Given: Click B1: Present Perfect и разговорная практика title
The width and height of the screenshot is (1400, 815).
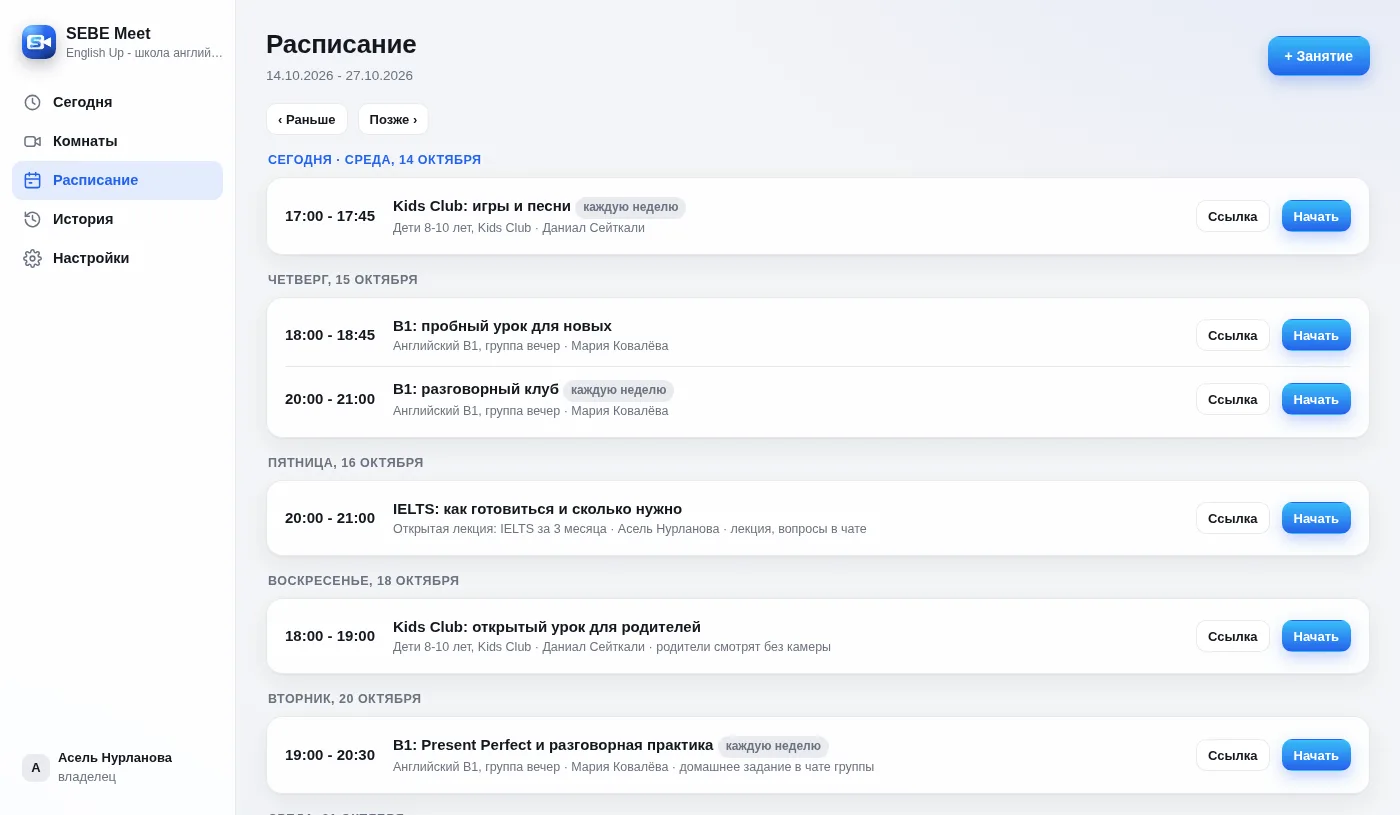Looking at the screenshot, I should coord(553,745).
